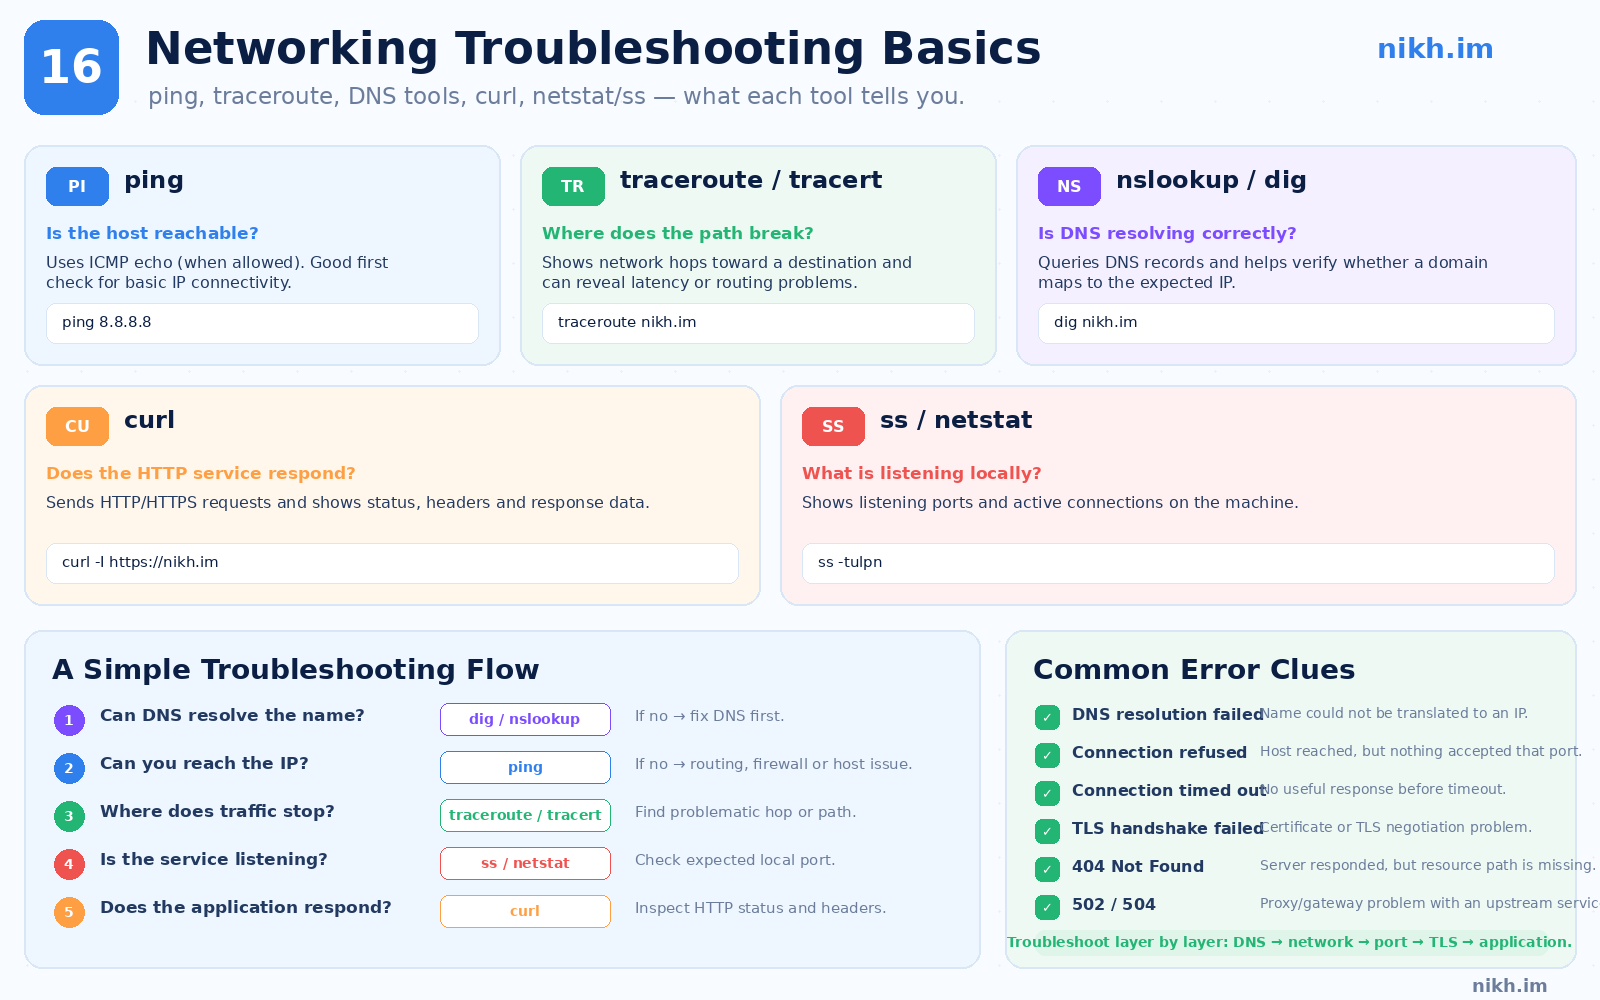1600x1000 pixels.
Task: Click the red step 4 circle
Action: [69, 864]
